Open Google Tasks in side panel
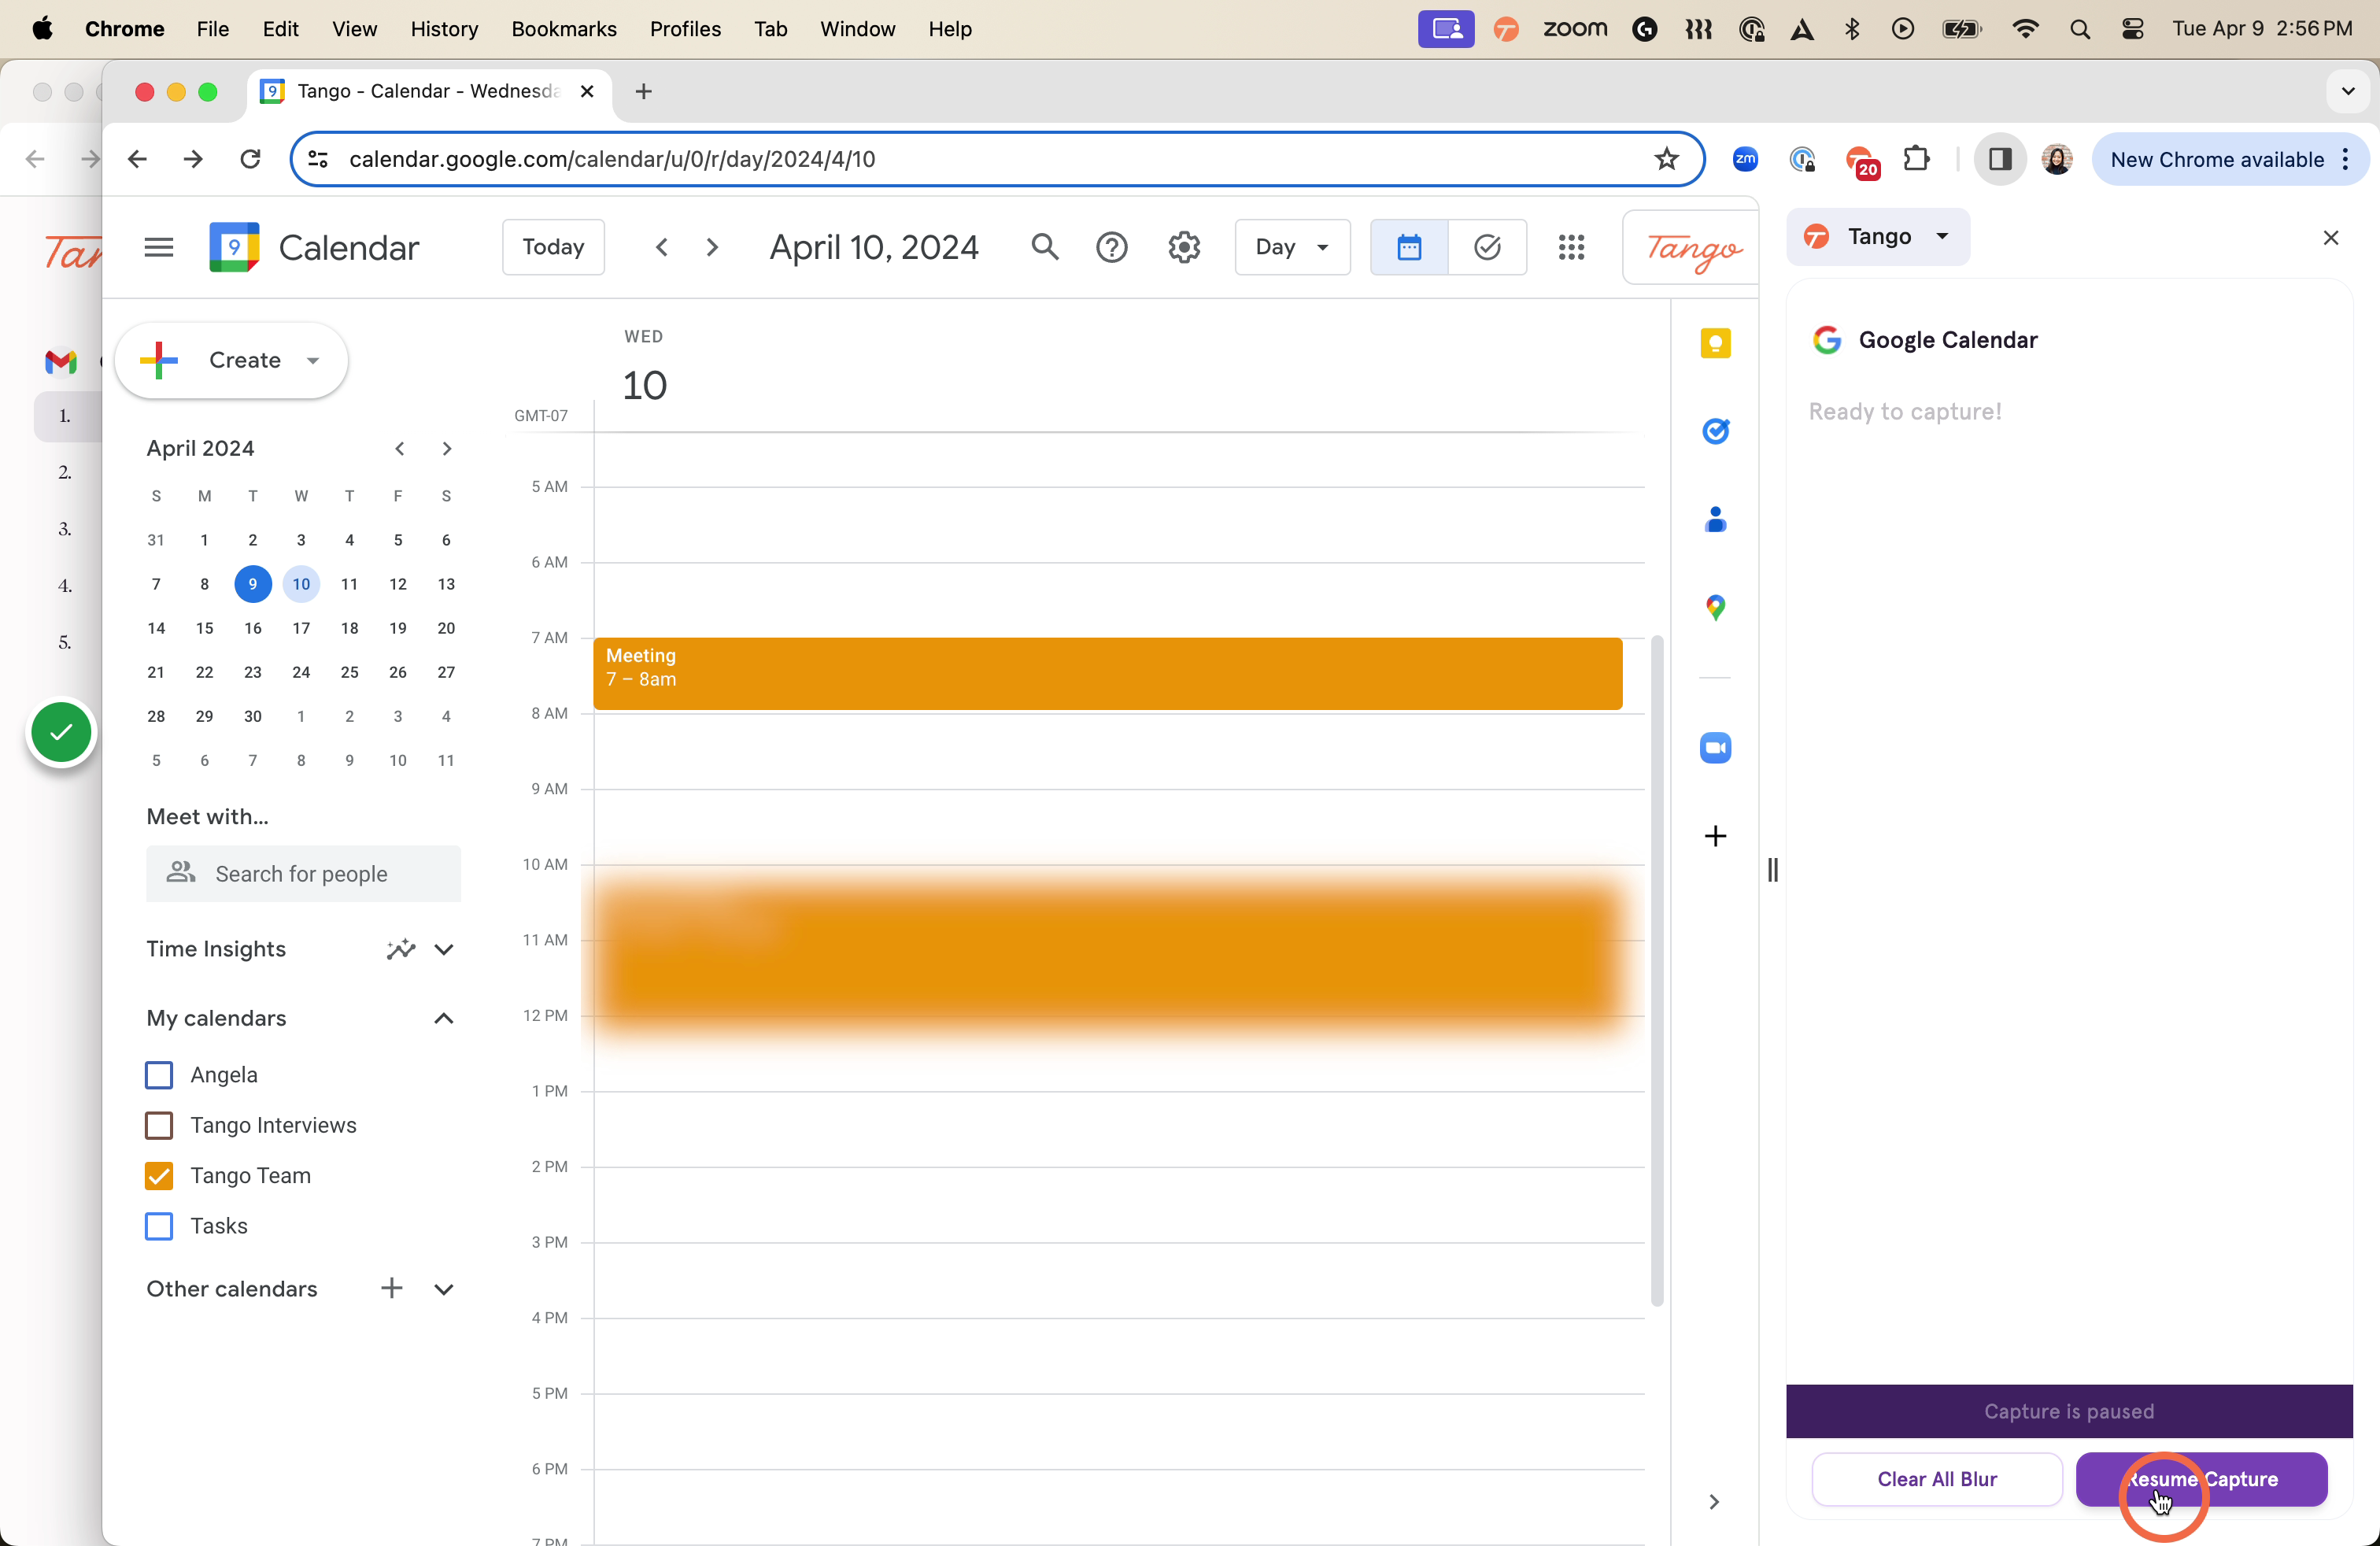2380x1546 pixels. tap(1715, 431)
